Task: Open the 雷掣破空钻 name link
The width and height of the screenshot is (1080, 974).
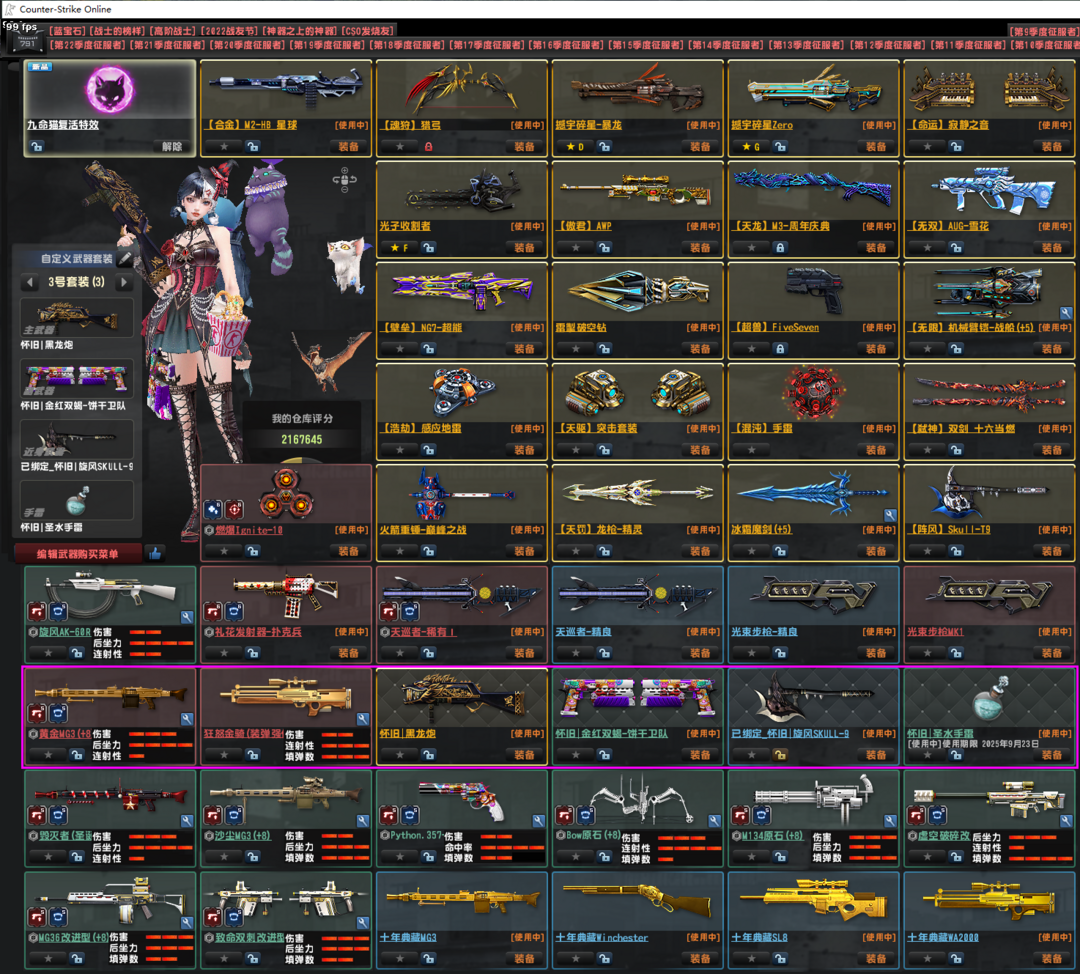Action: [x=581, y=328]
